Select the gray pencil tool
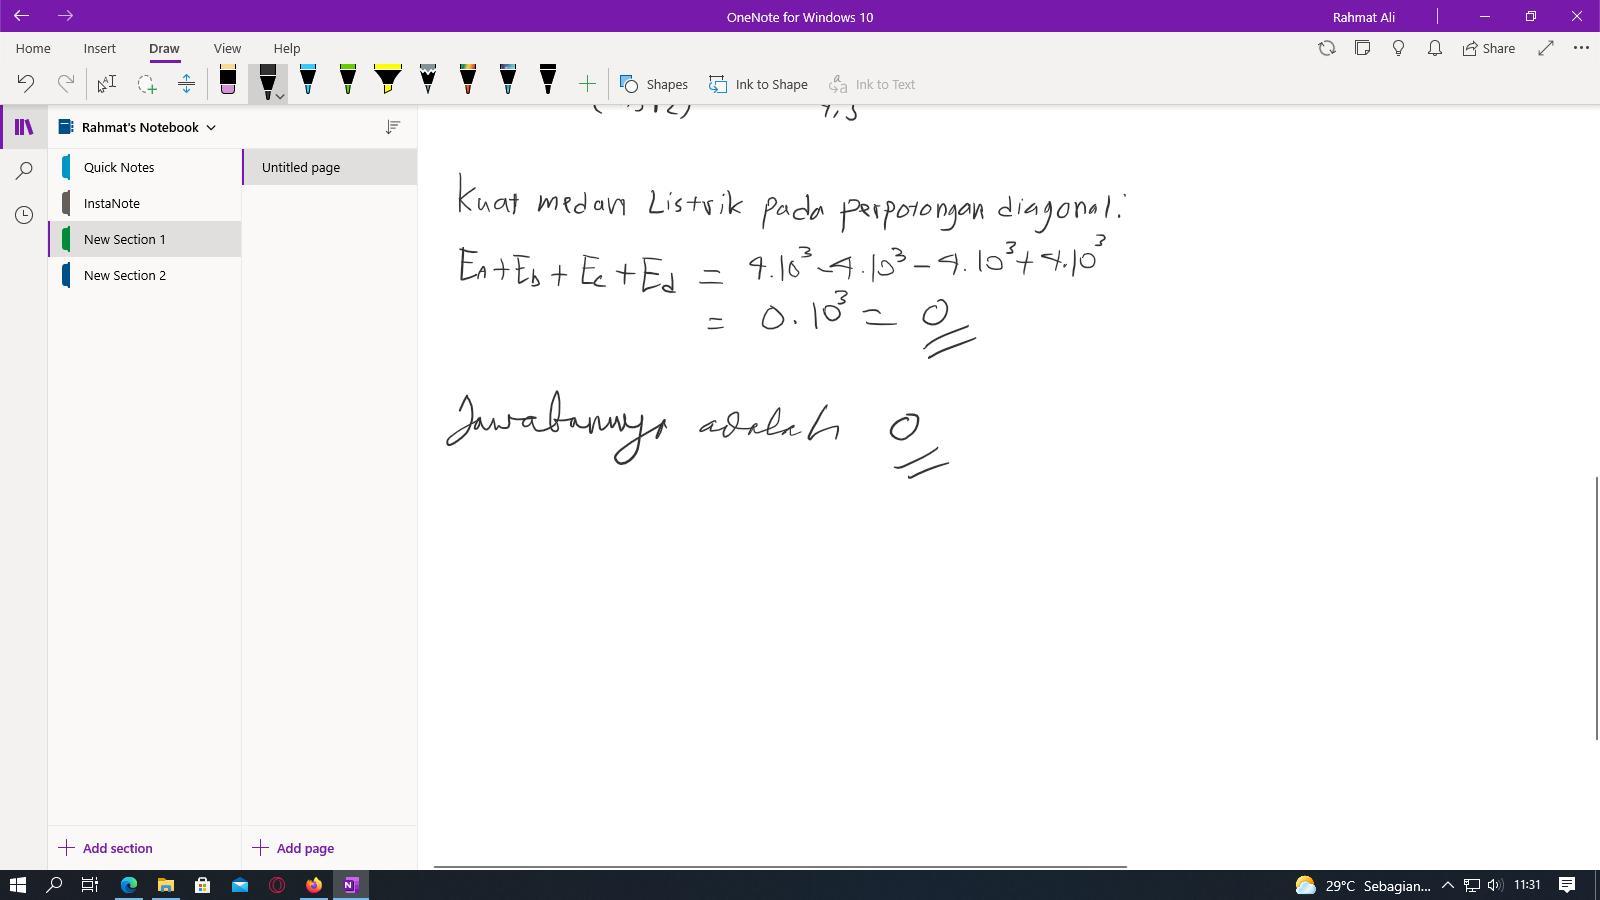Image resolution: width=1600 pixels, height=900 pixels. point(428,80)
